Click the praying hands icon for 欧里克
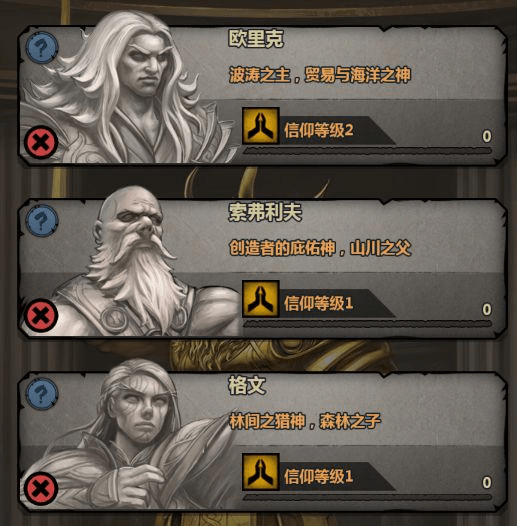 [x=261, y=126]
